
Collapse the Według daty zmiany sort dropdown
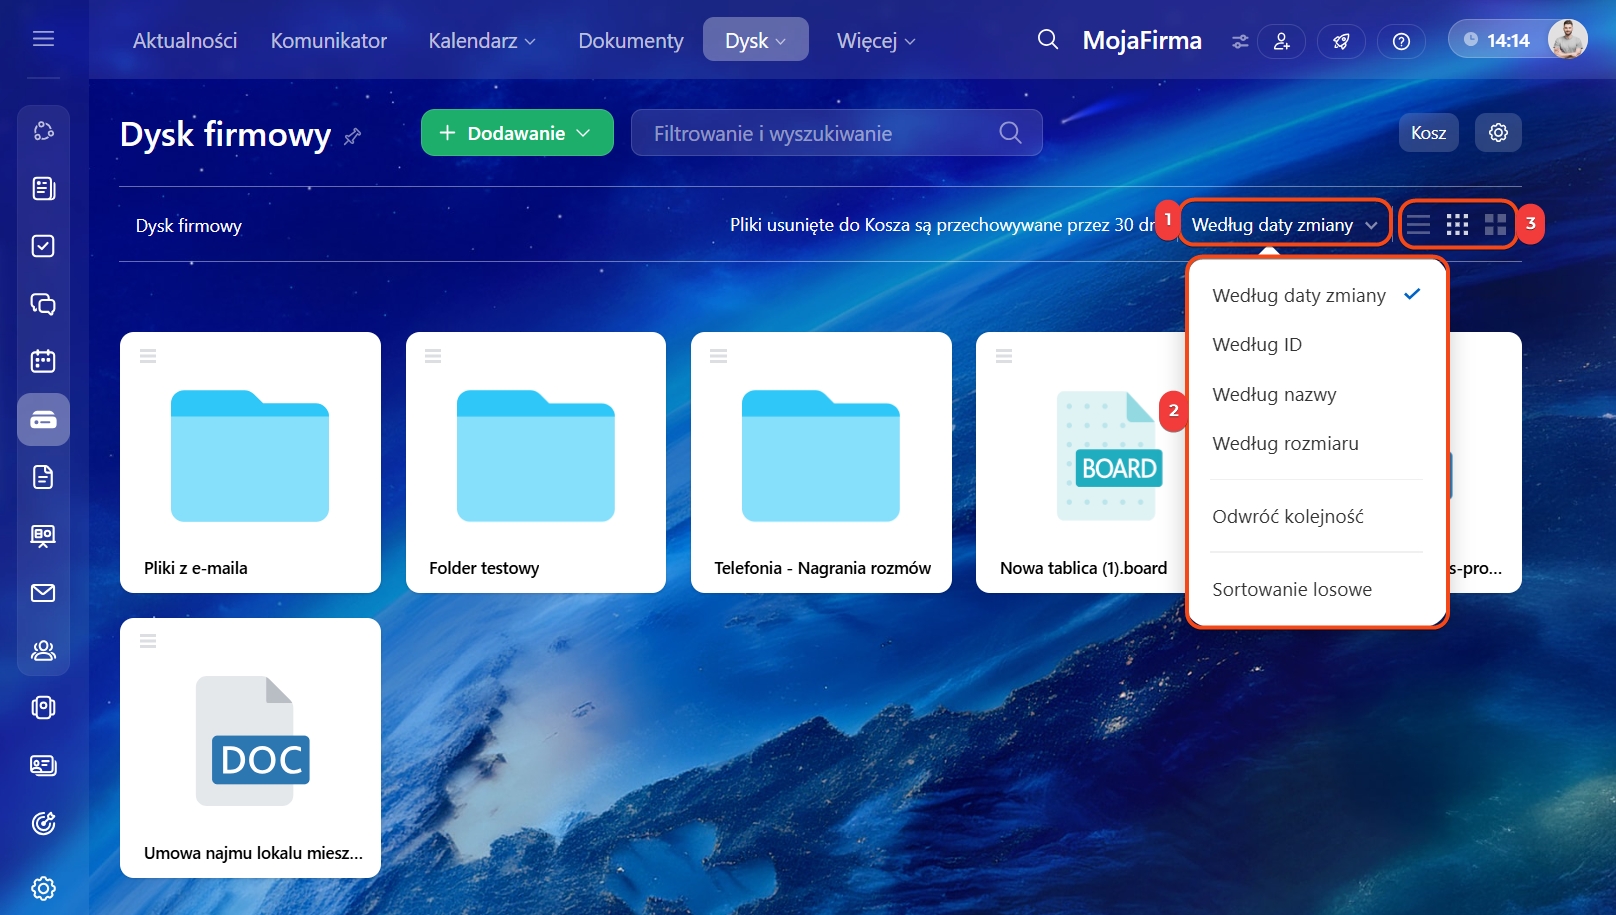(x=1284, y=225)
